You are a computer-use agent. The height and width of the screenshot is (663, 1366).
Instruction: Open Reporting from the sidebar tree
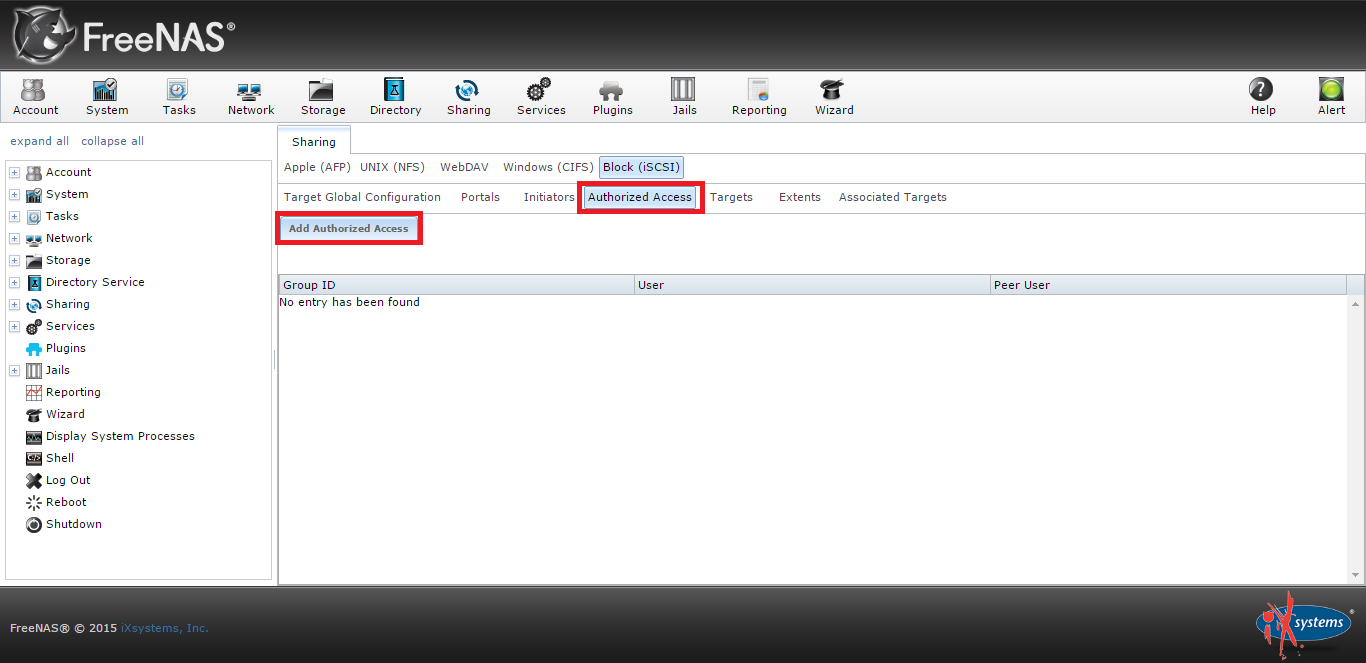(73, 392)
